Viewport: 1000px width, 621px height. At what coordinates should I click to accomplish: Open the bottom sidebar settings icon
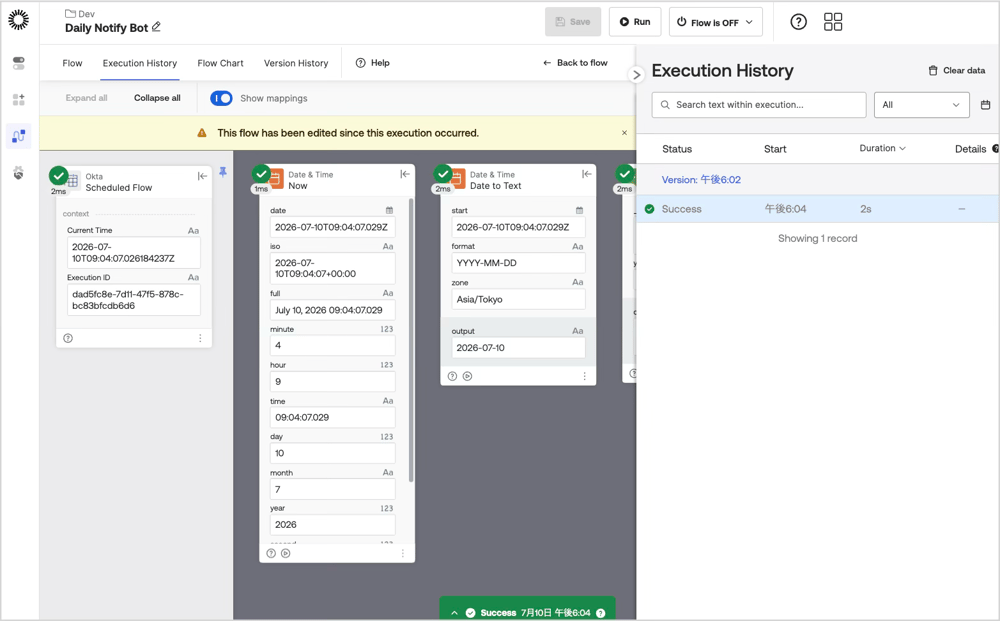point(18,173)
